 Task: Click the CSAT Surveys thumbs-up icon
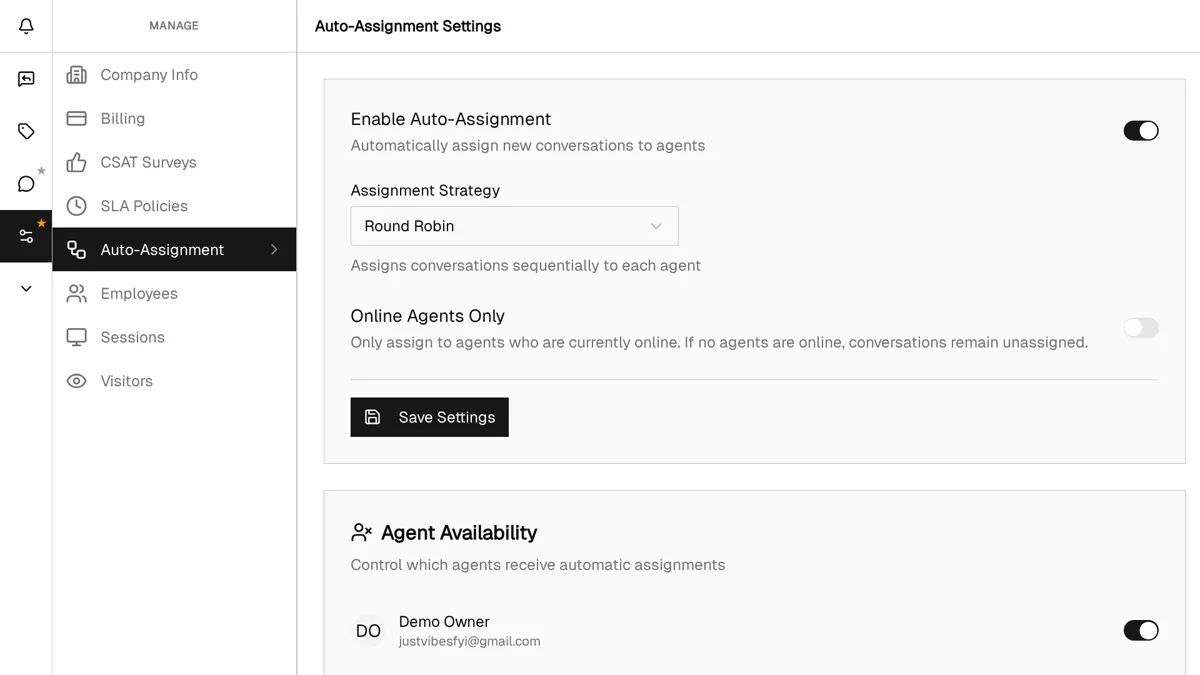76,161
